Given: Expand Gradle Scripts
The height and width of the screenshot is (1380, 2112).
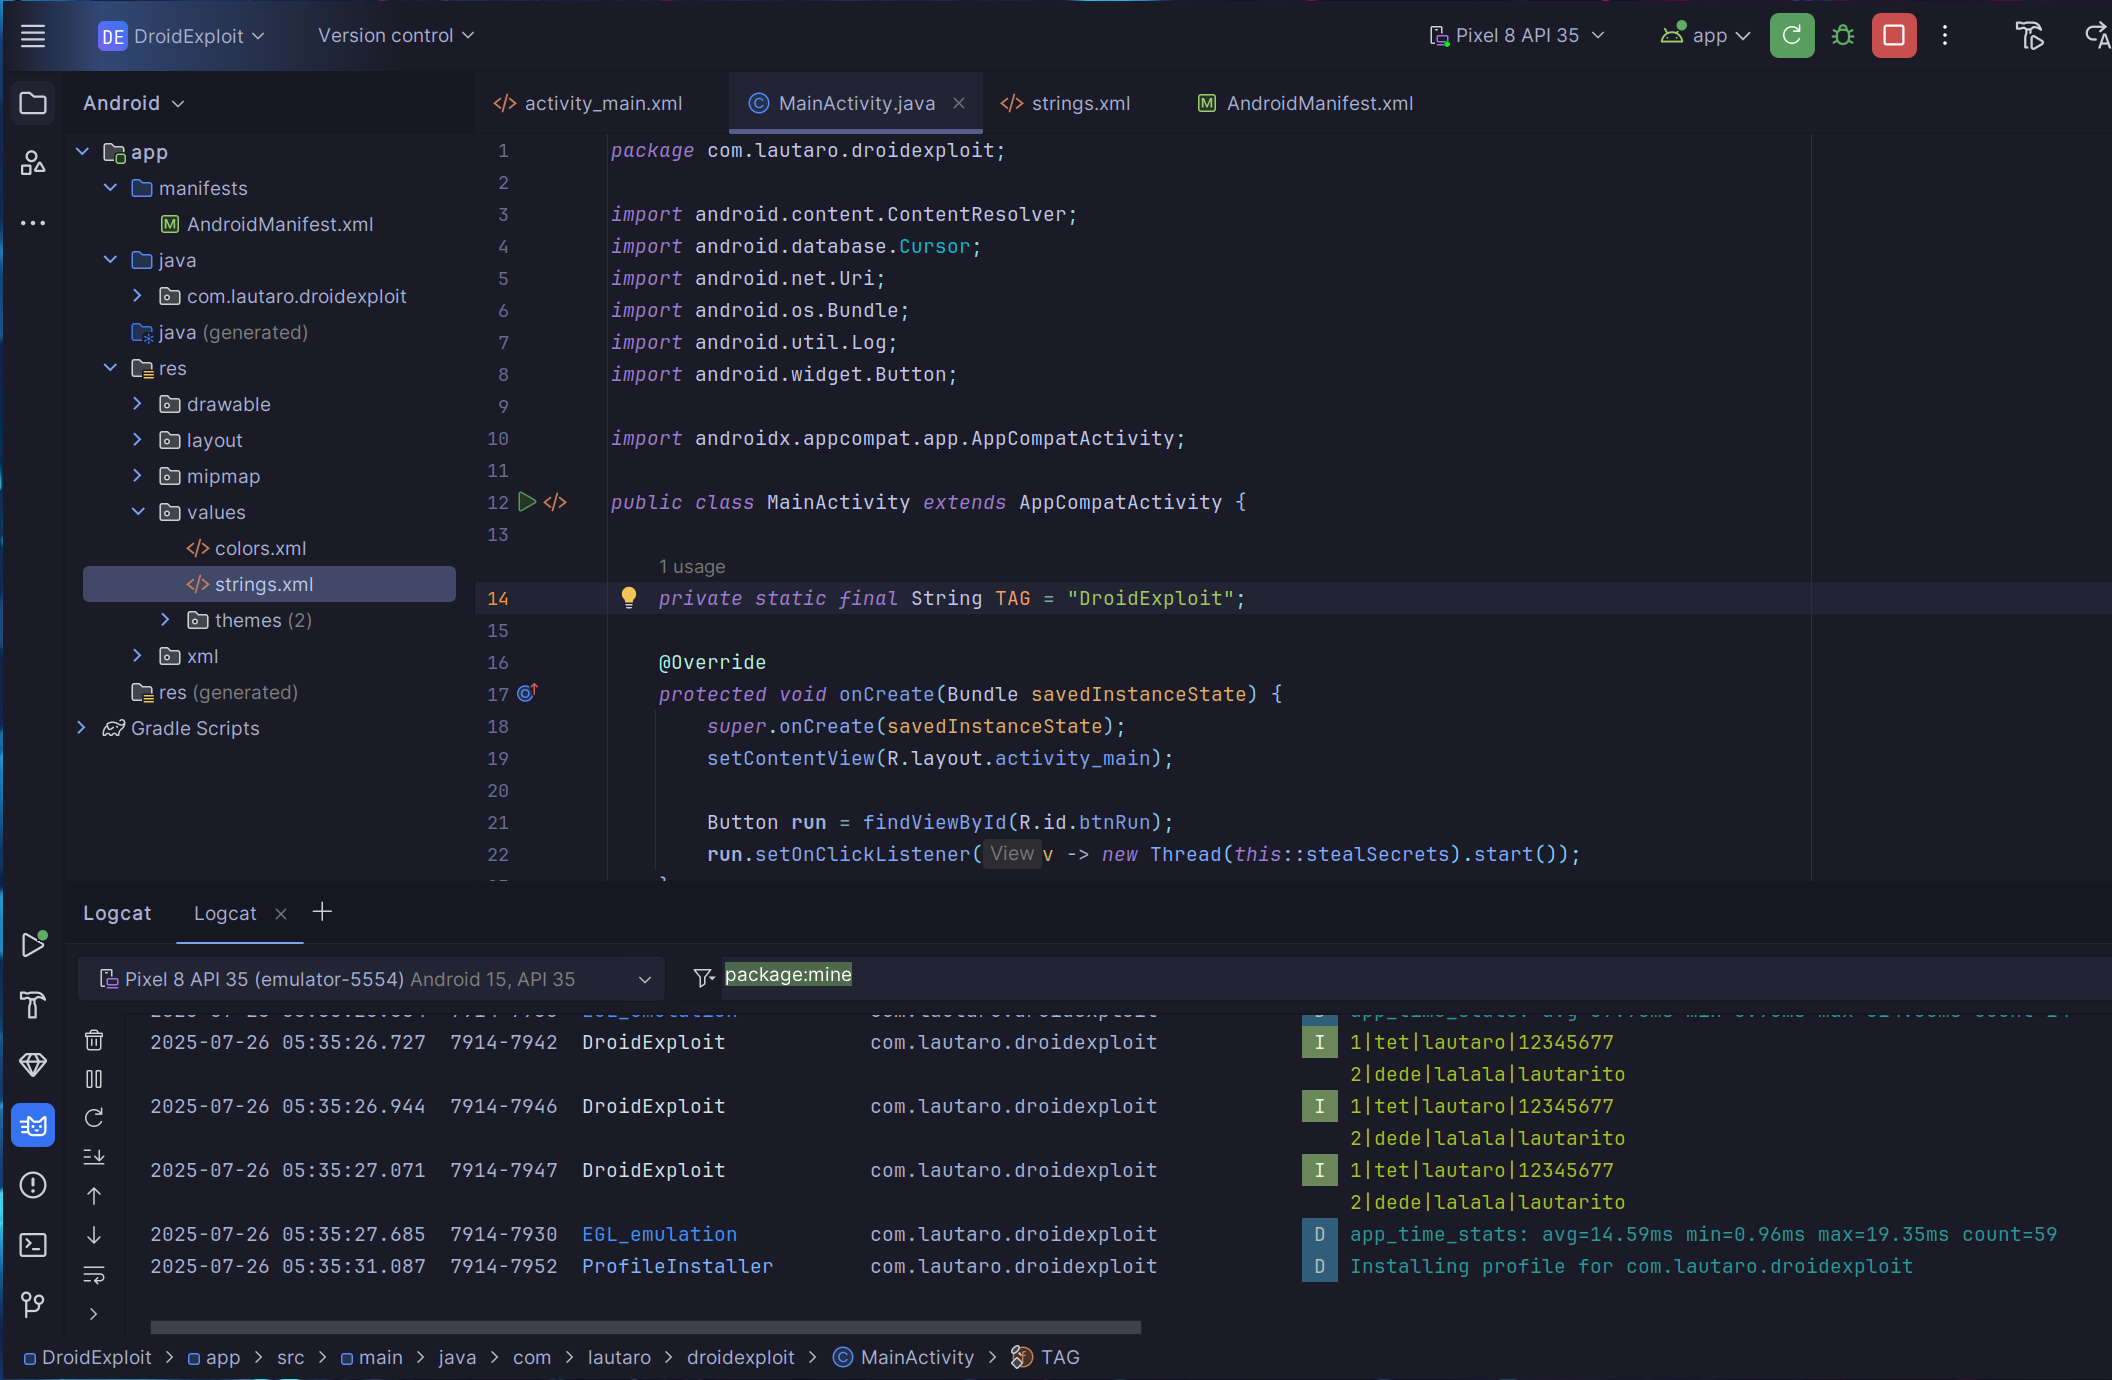Looking at the screenshot, I should click(83, 728).
